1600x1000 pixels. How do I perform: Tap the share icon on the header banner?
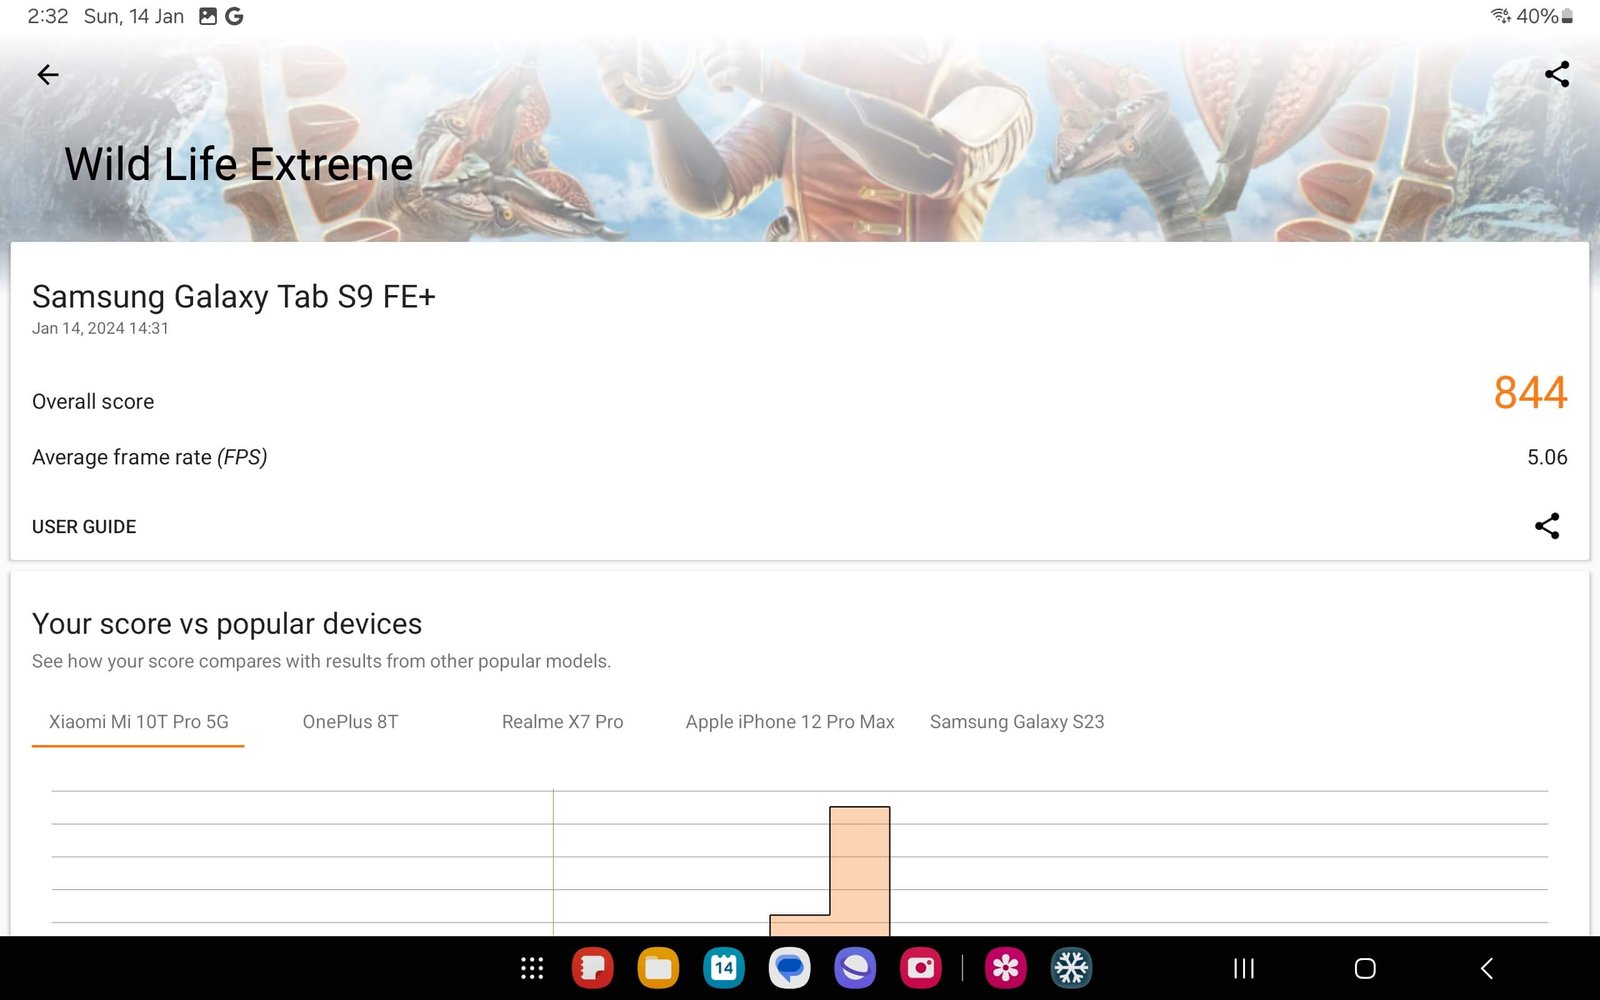tap(1556, 74)
